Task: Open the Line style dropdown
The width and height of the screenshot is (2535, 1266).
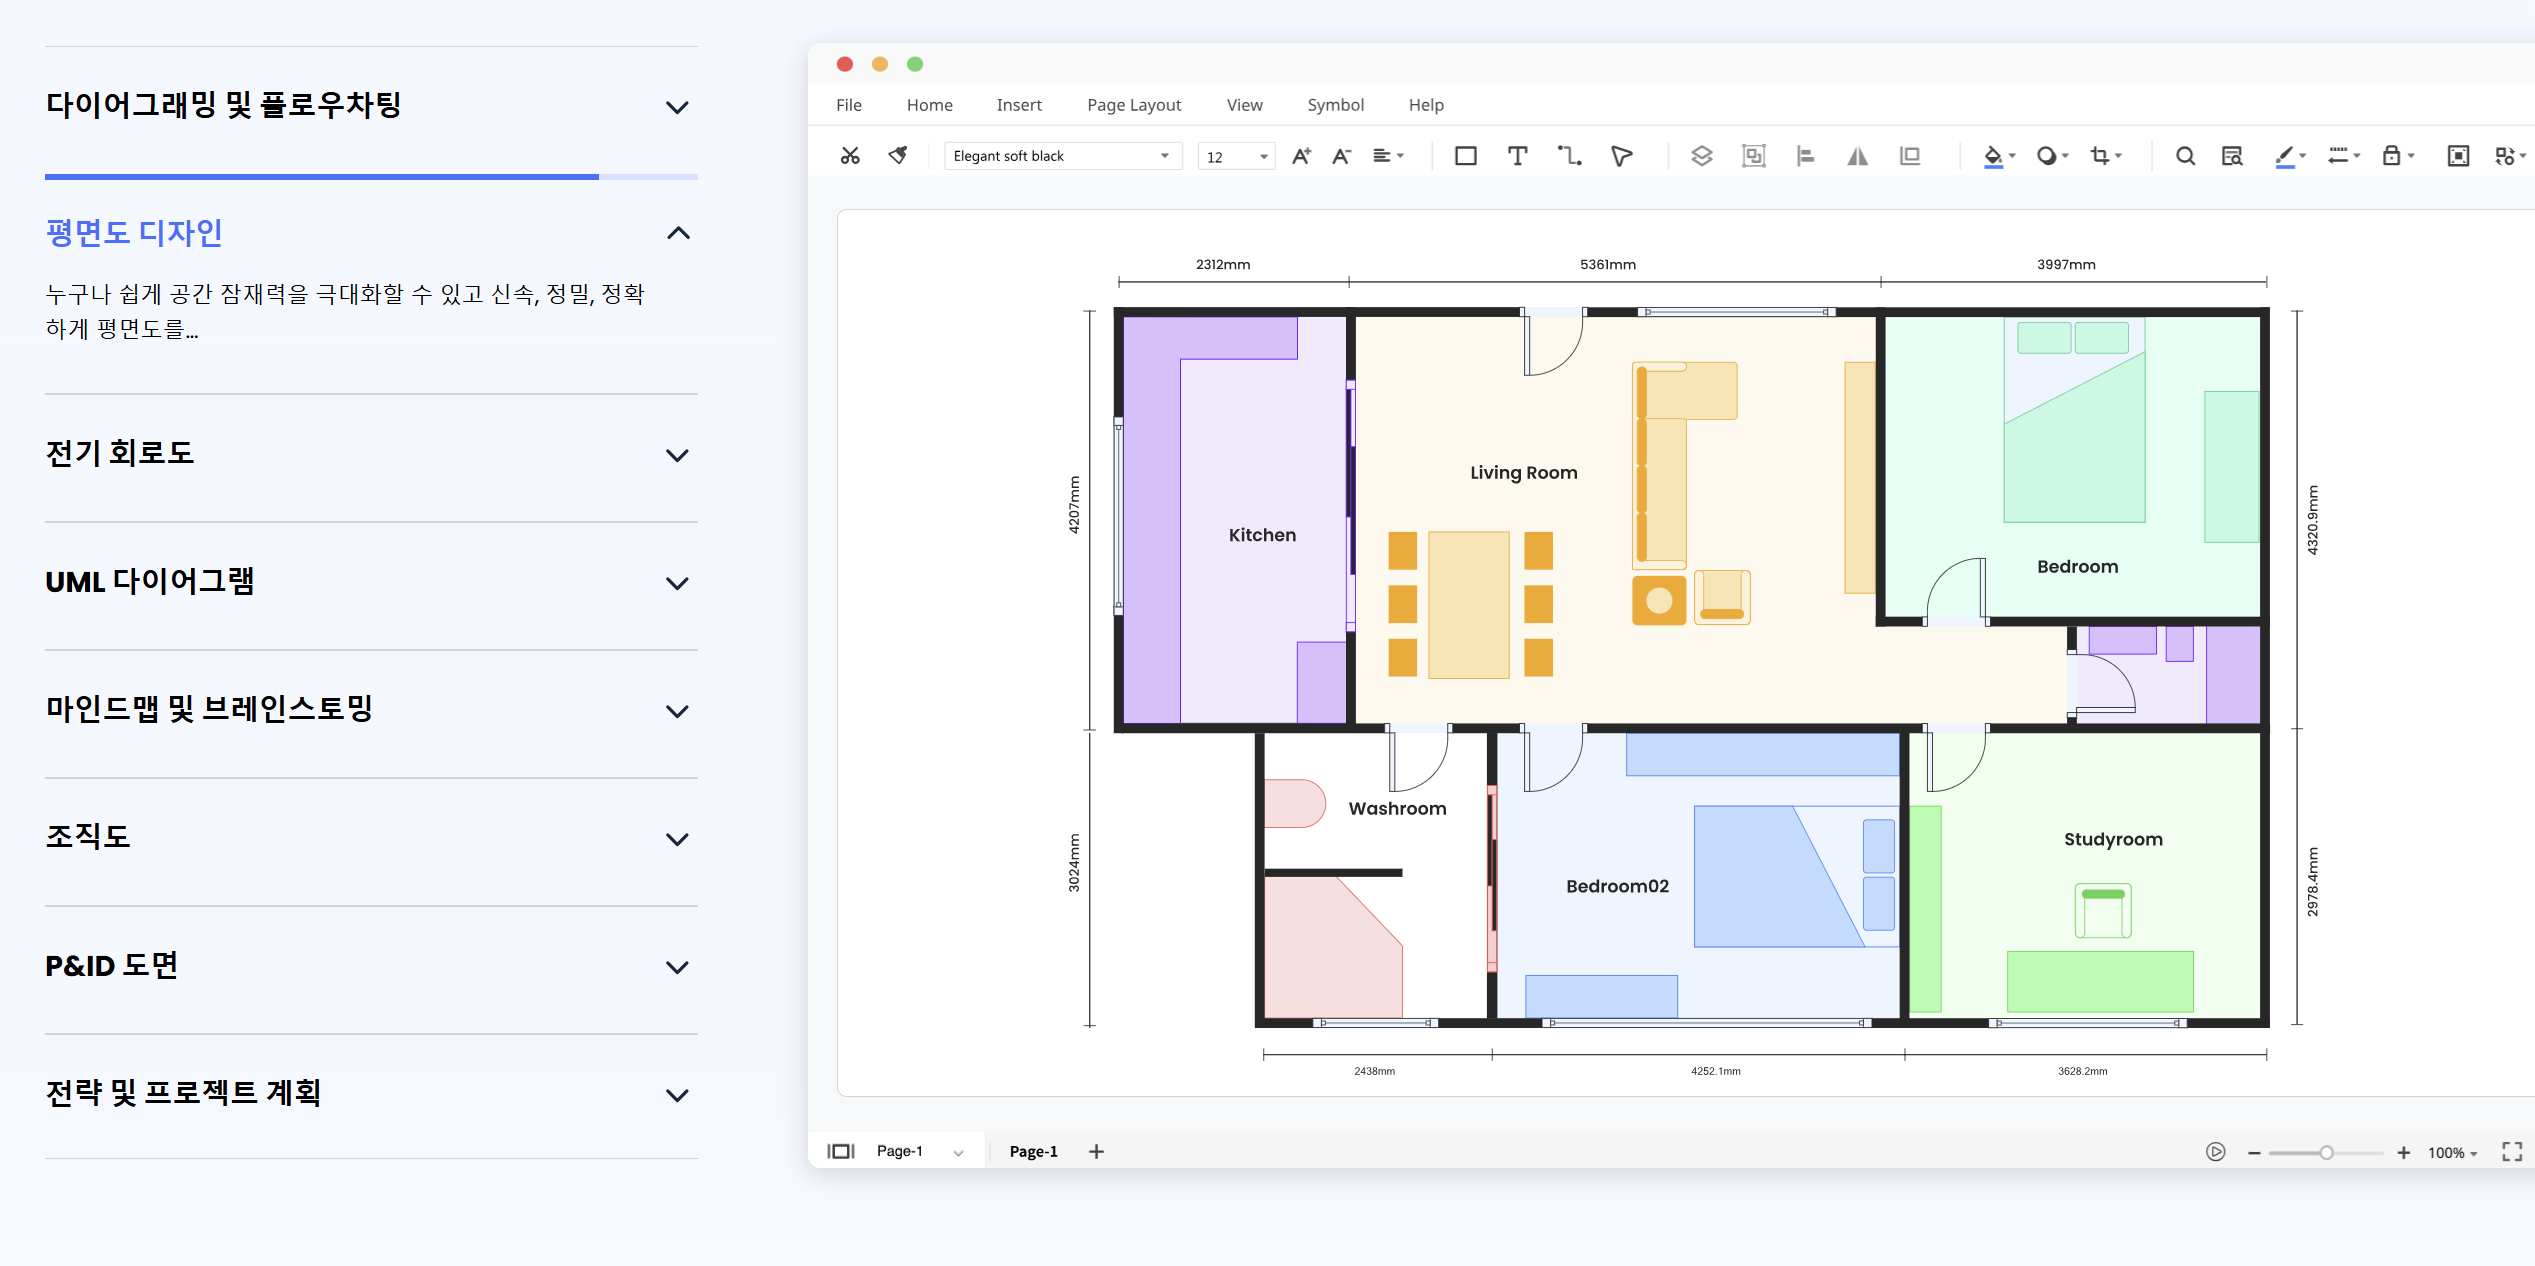Action: pos(2343,156)
